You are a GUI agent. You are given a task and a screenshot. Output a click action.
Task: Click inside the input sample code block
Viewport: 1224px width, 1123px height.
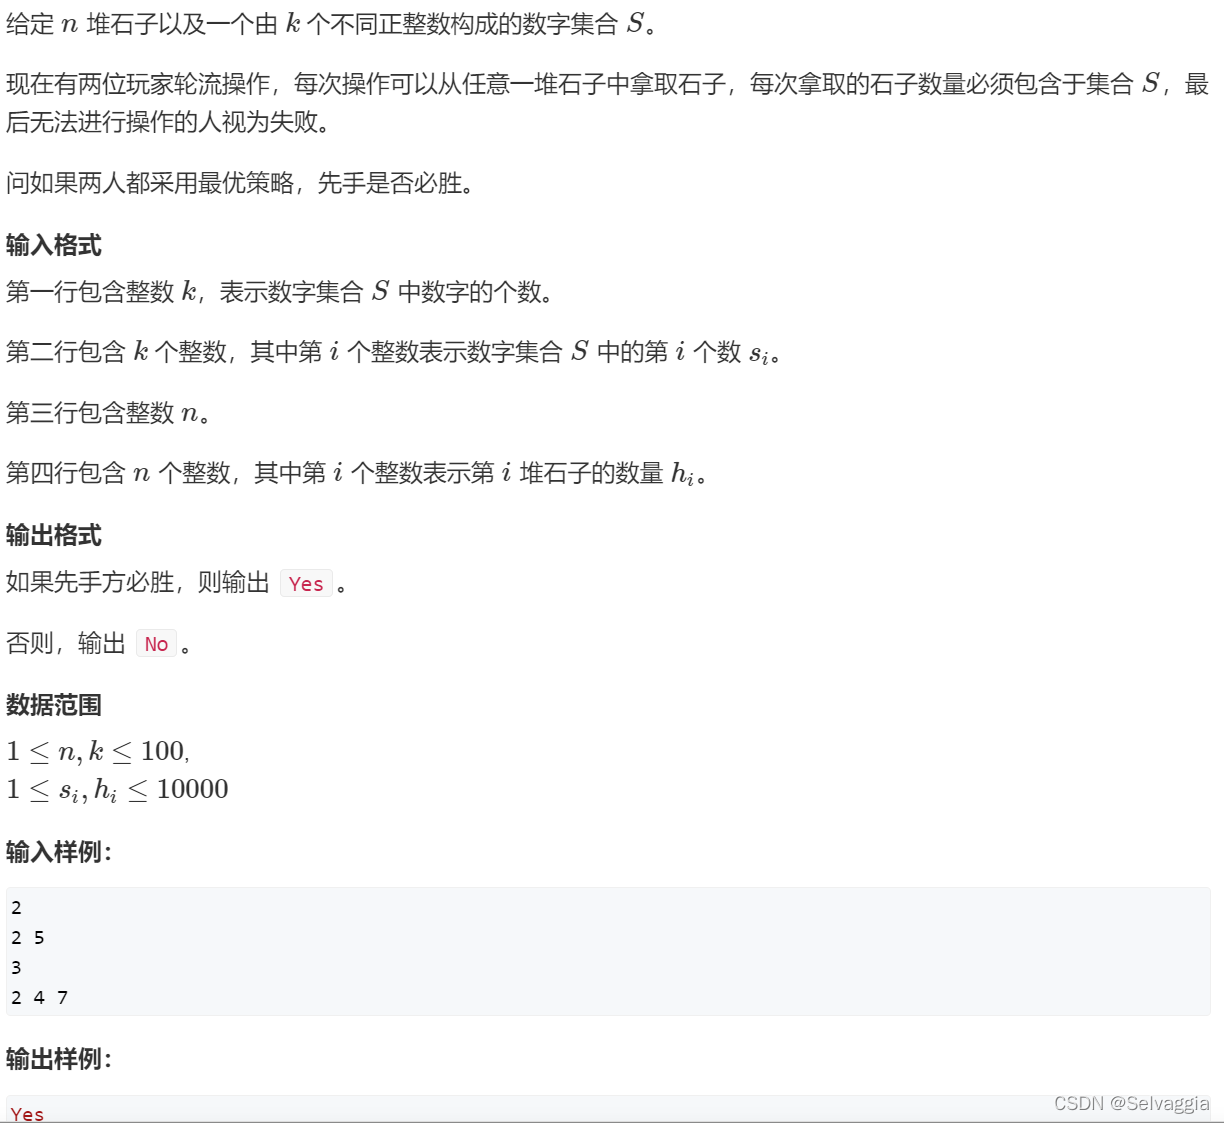pos(608,952)
